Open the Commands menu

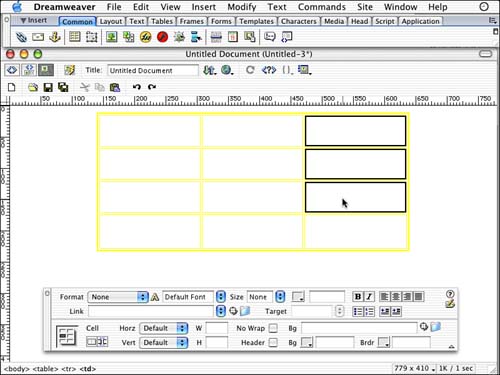click(x=322, y=7)
